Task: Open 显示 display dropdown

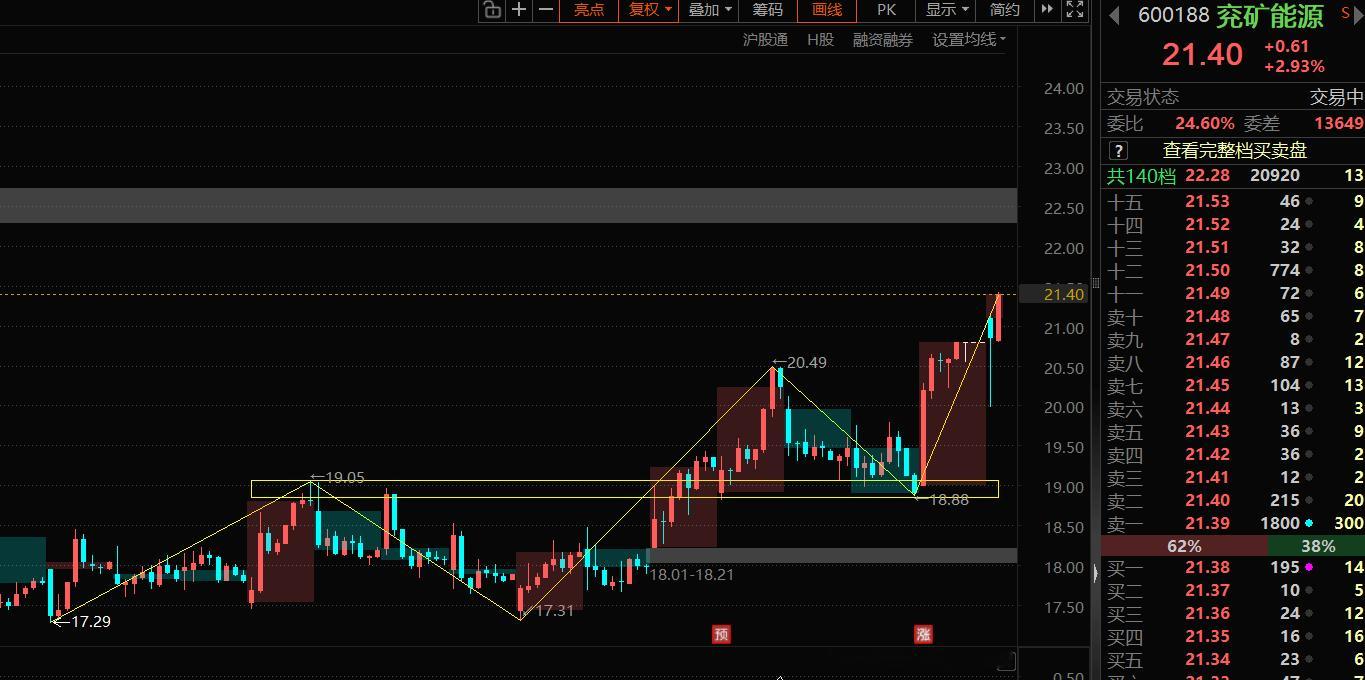Action: pos(947,10)
